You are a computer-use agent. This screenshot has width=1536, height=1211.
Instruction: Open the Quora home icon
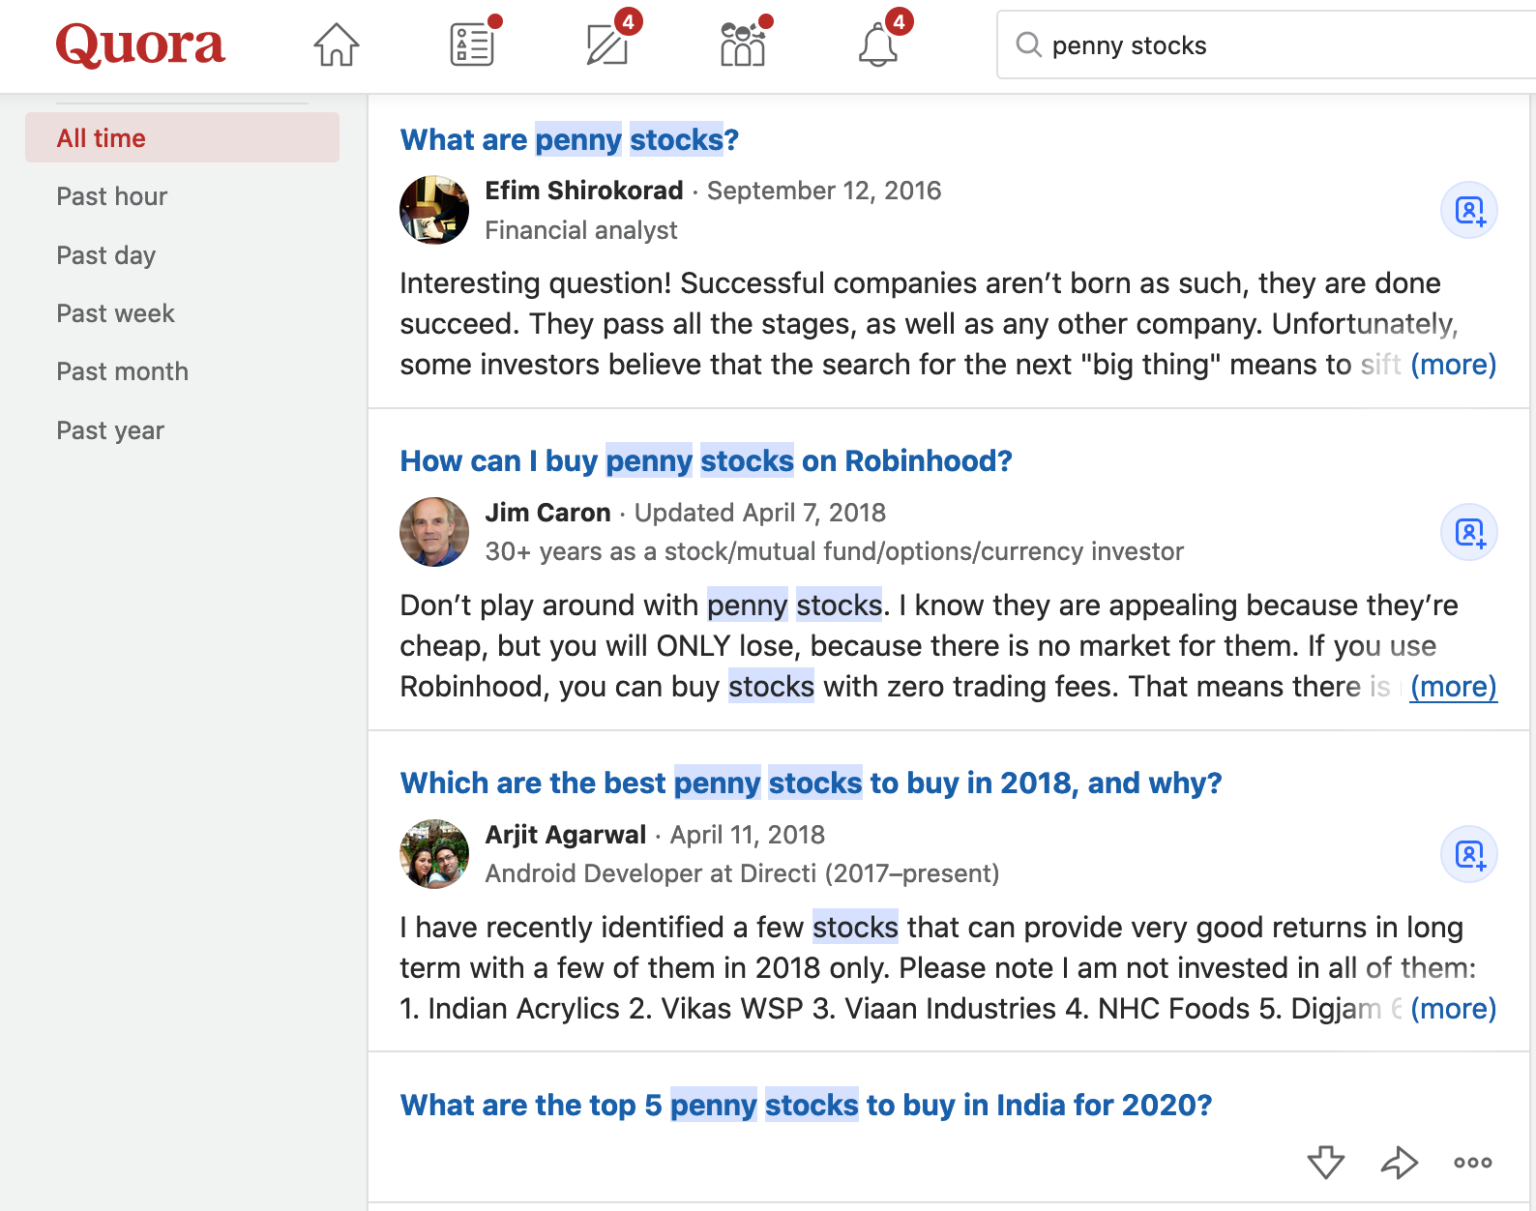coord(336,44)
